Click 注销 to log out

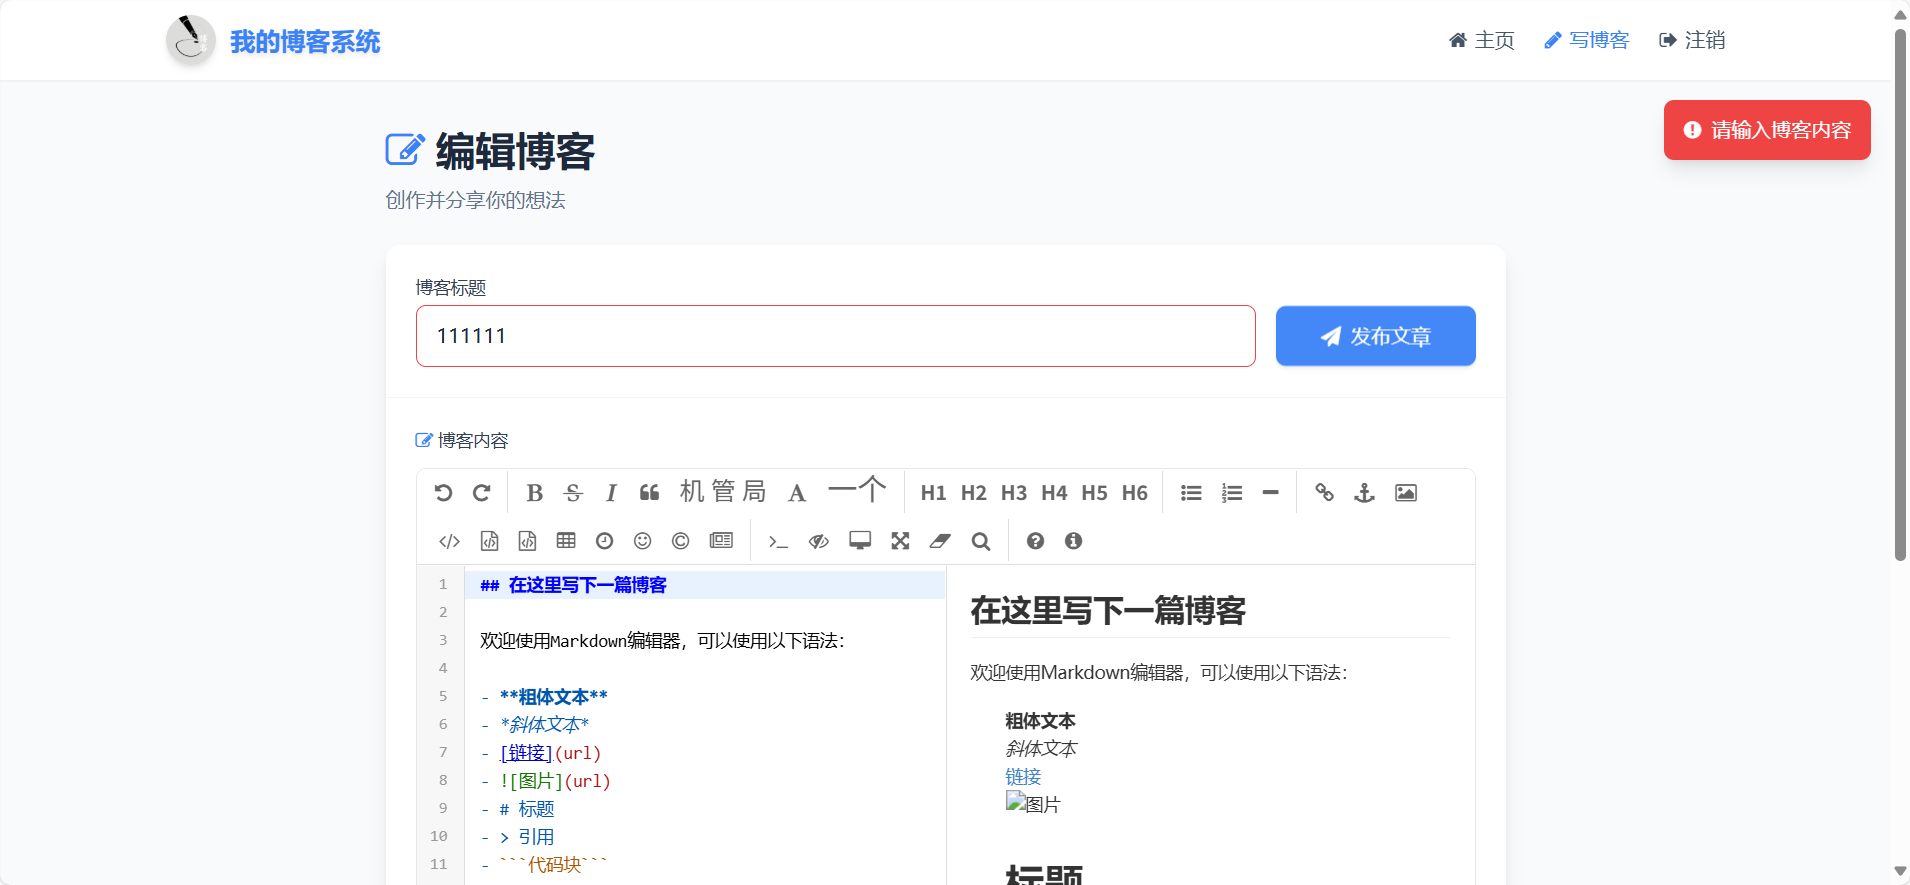click(x=1692, y=40)
